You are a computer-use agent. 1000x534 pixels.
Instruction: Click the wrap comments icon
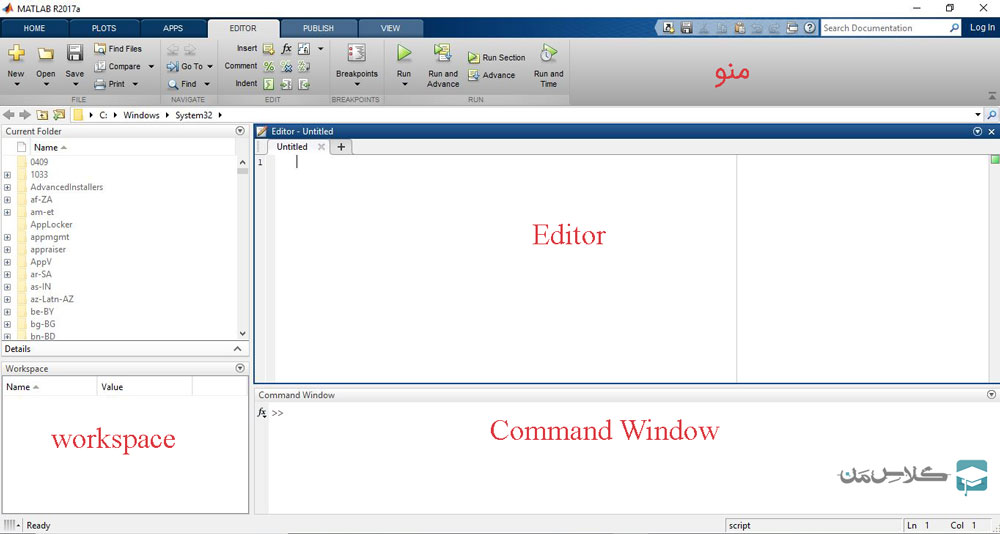(304, 66)
